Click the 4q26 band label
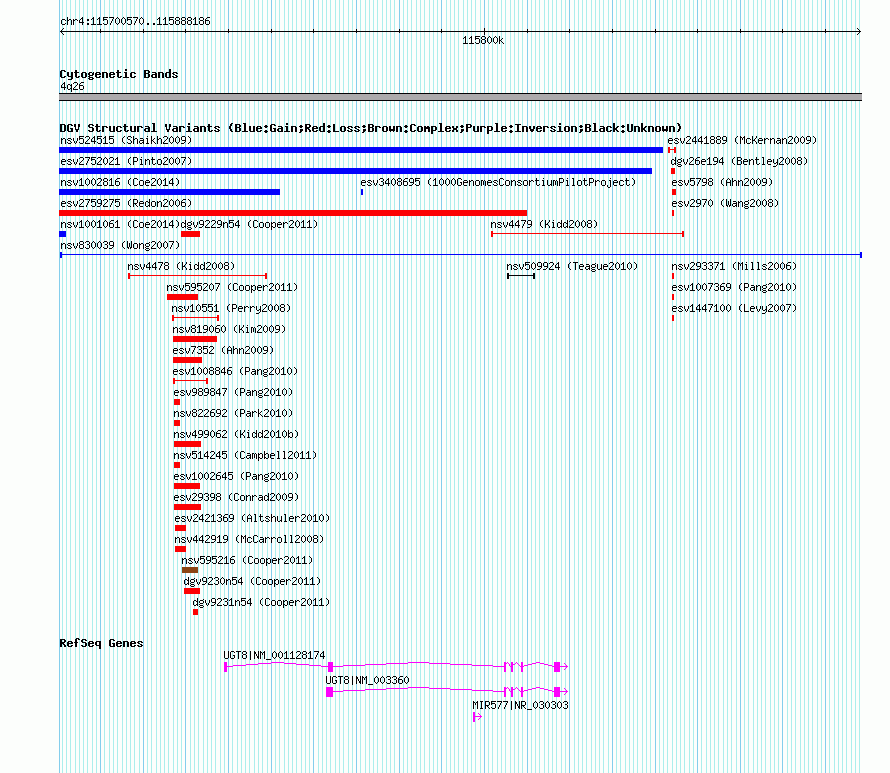Viewport: 890px width, 773px height. 72,86
